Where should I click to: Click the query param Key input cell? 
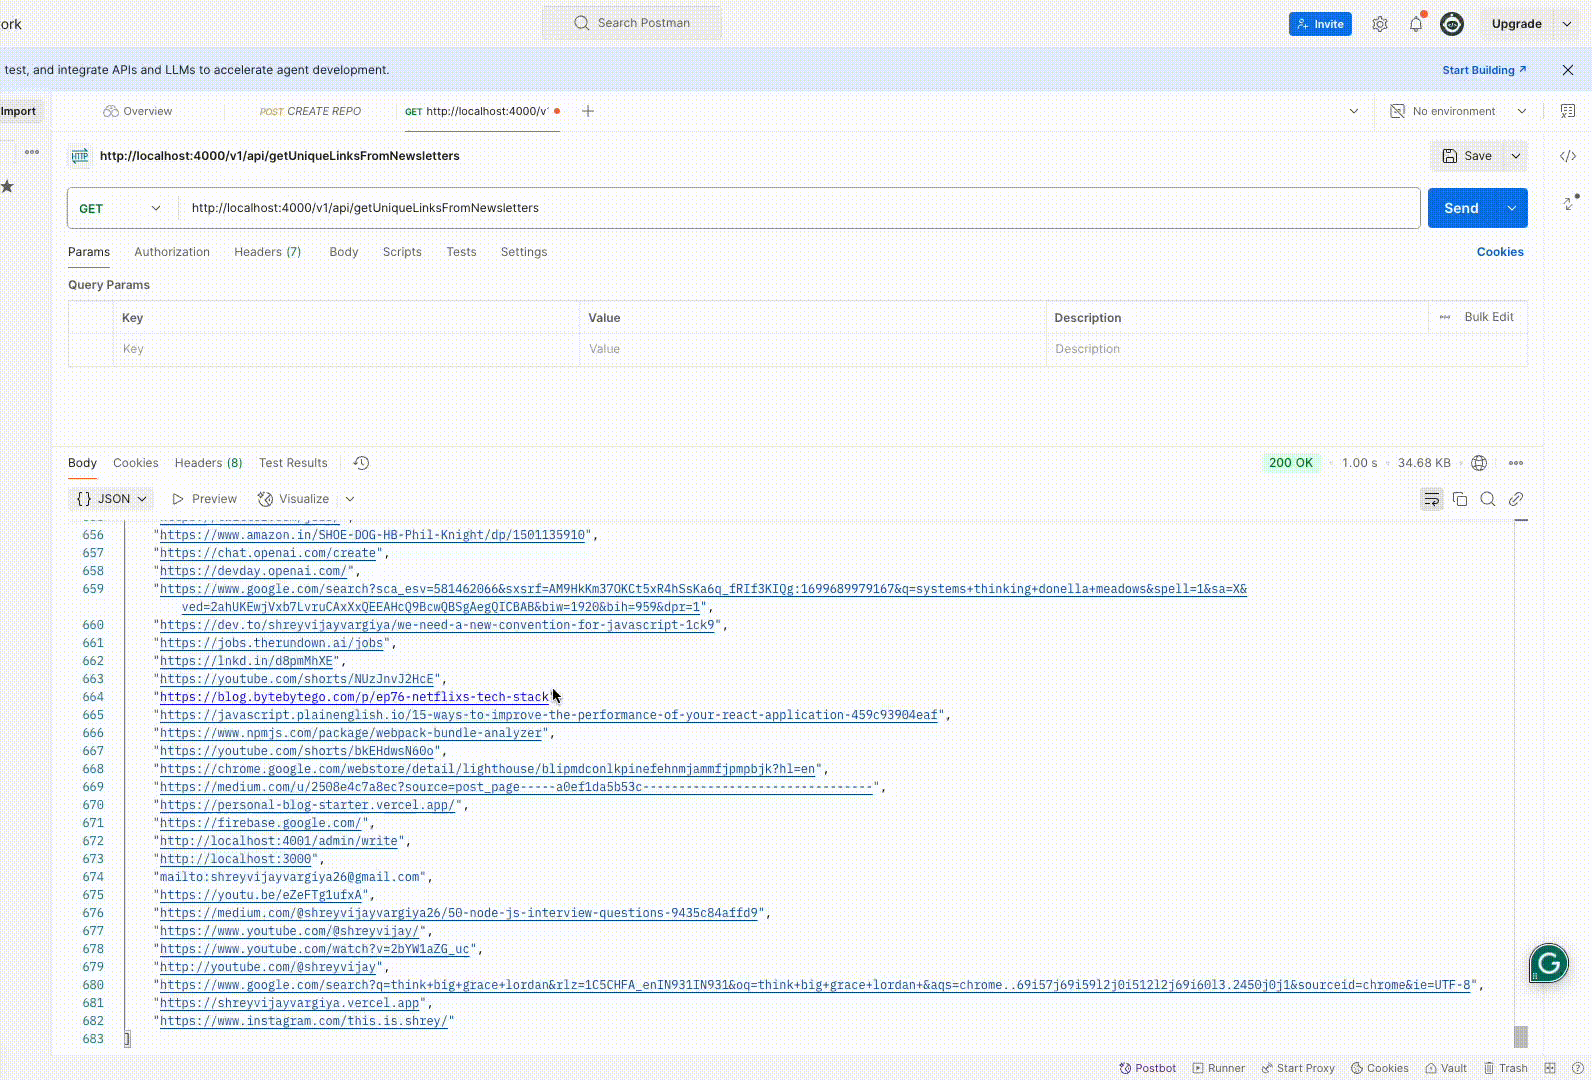[346, 349]
